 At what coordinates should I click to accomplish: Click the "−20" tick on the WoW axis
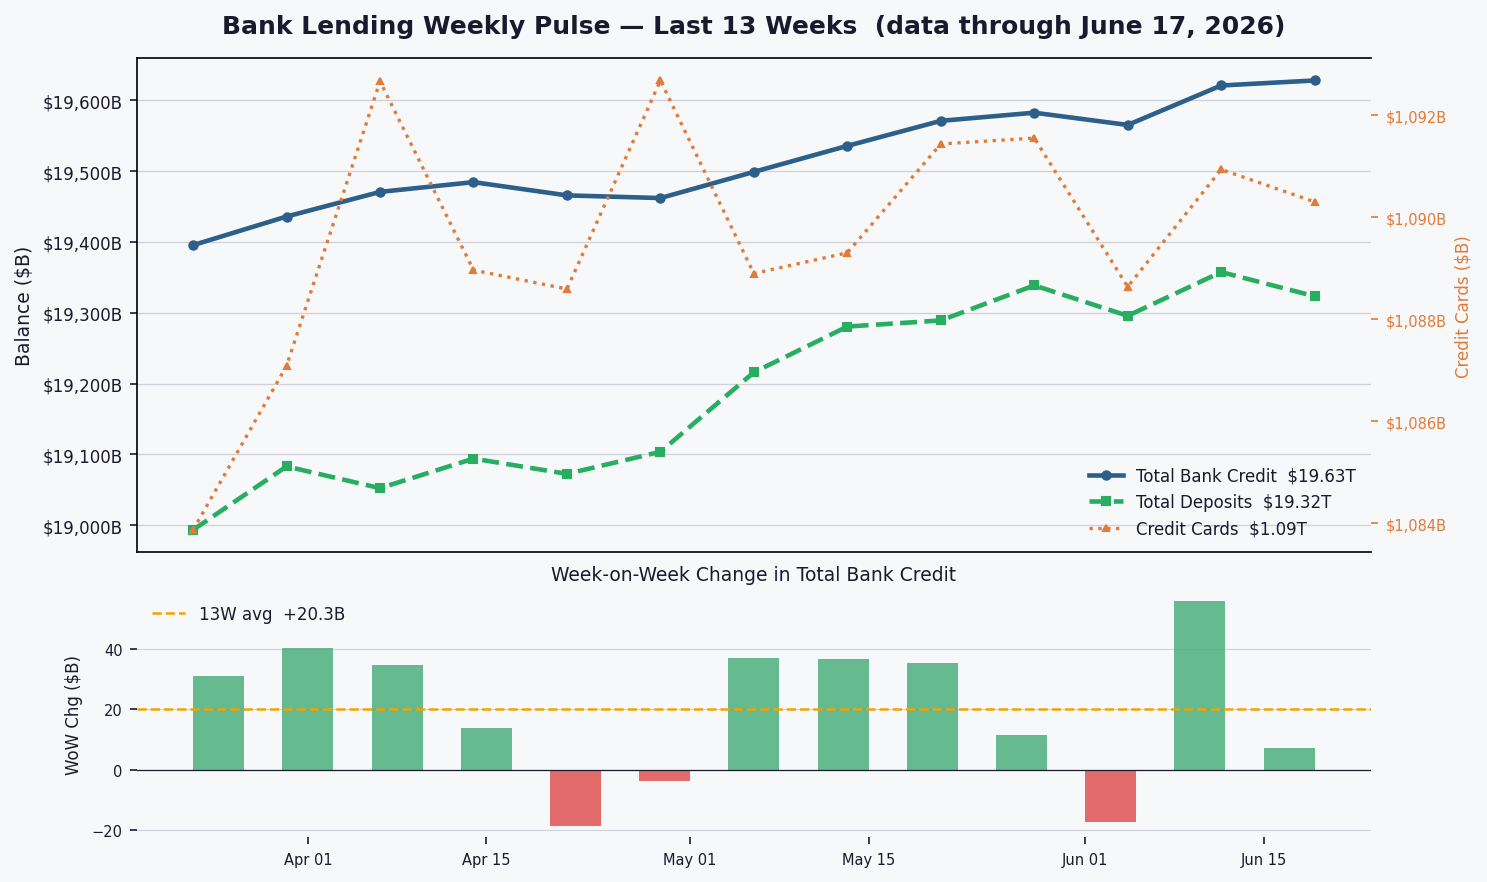107,831
